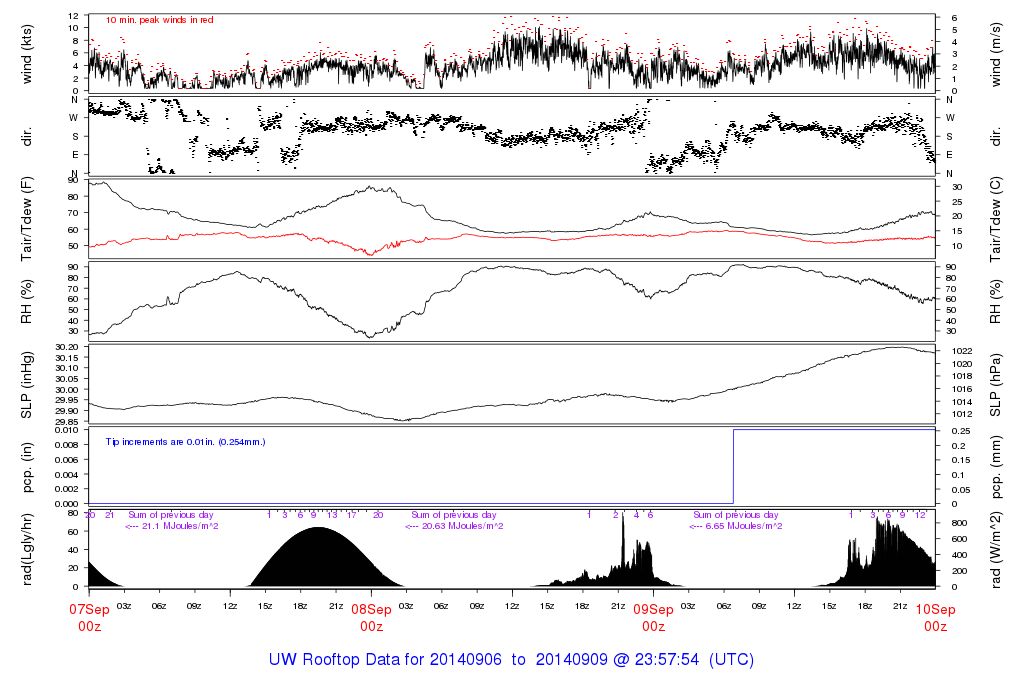Click the "0.010" precipitation tick label

coord(67,430)
